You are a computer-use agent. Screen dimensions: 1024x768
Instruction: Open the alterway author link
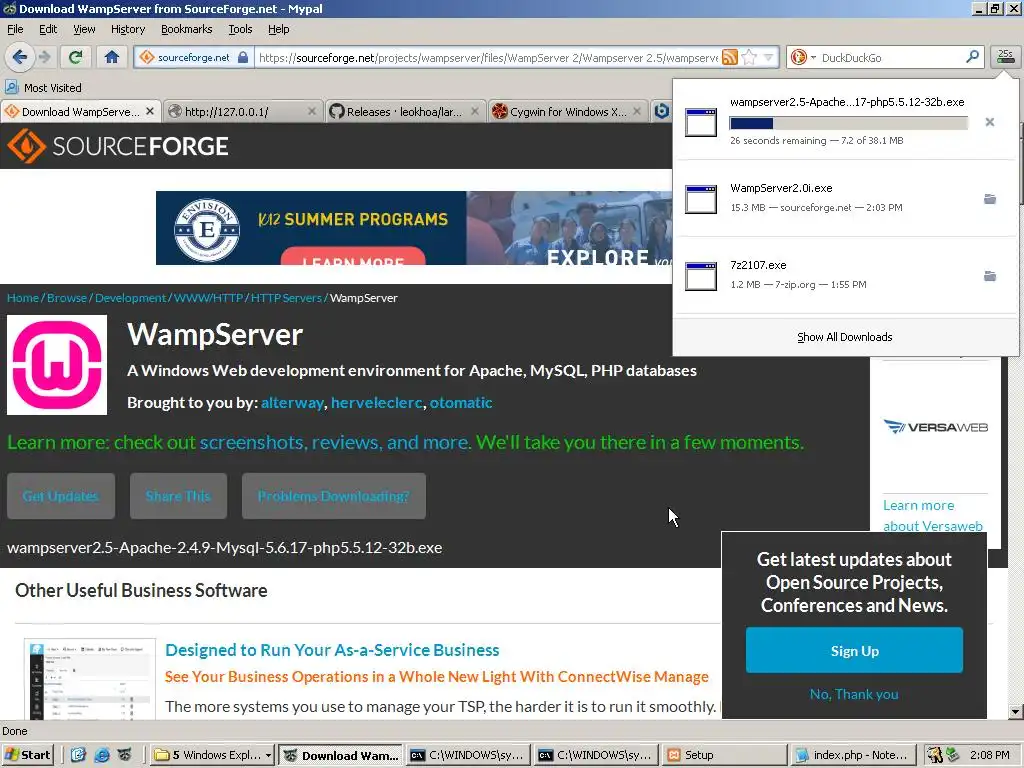coord(292,402)
